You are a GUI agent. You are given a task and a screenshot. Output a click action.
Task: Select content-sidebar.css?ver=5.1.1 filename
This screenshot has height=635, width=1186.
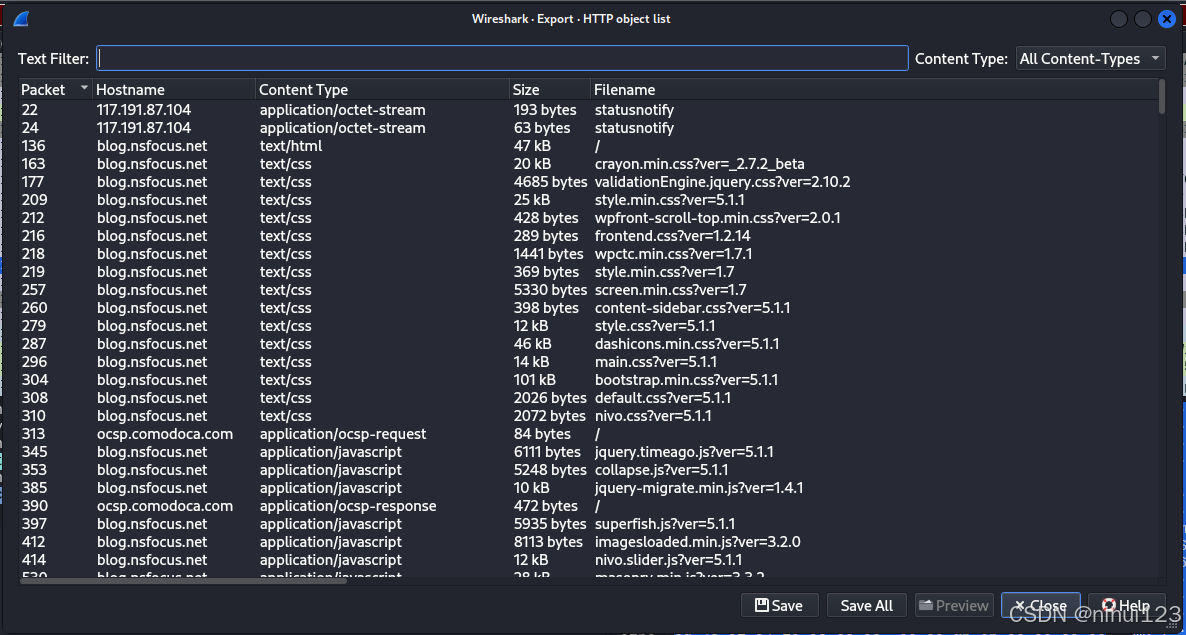pos(692,308)
